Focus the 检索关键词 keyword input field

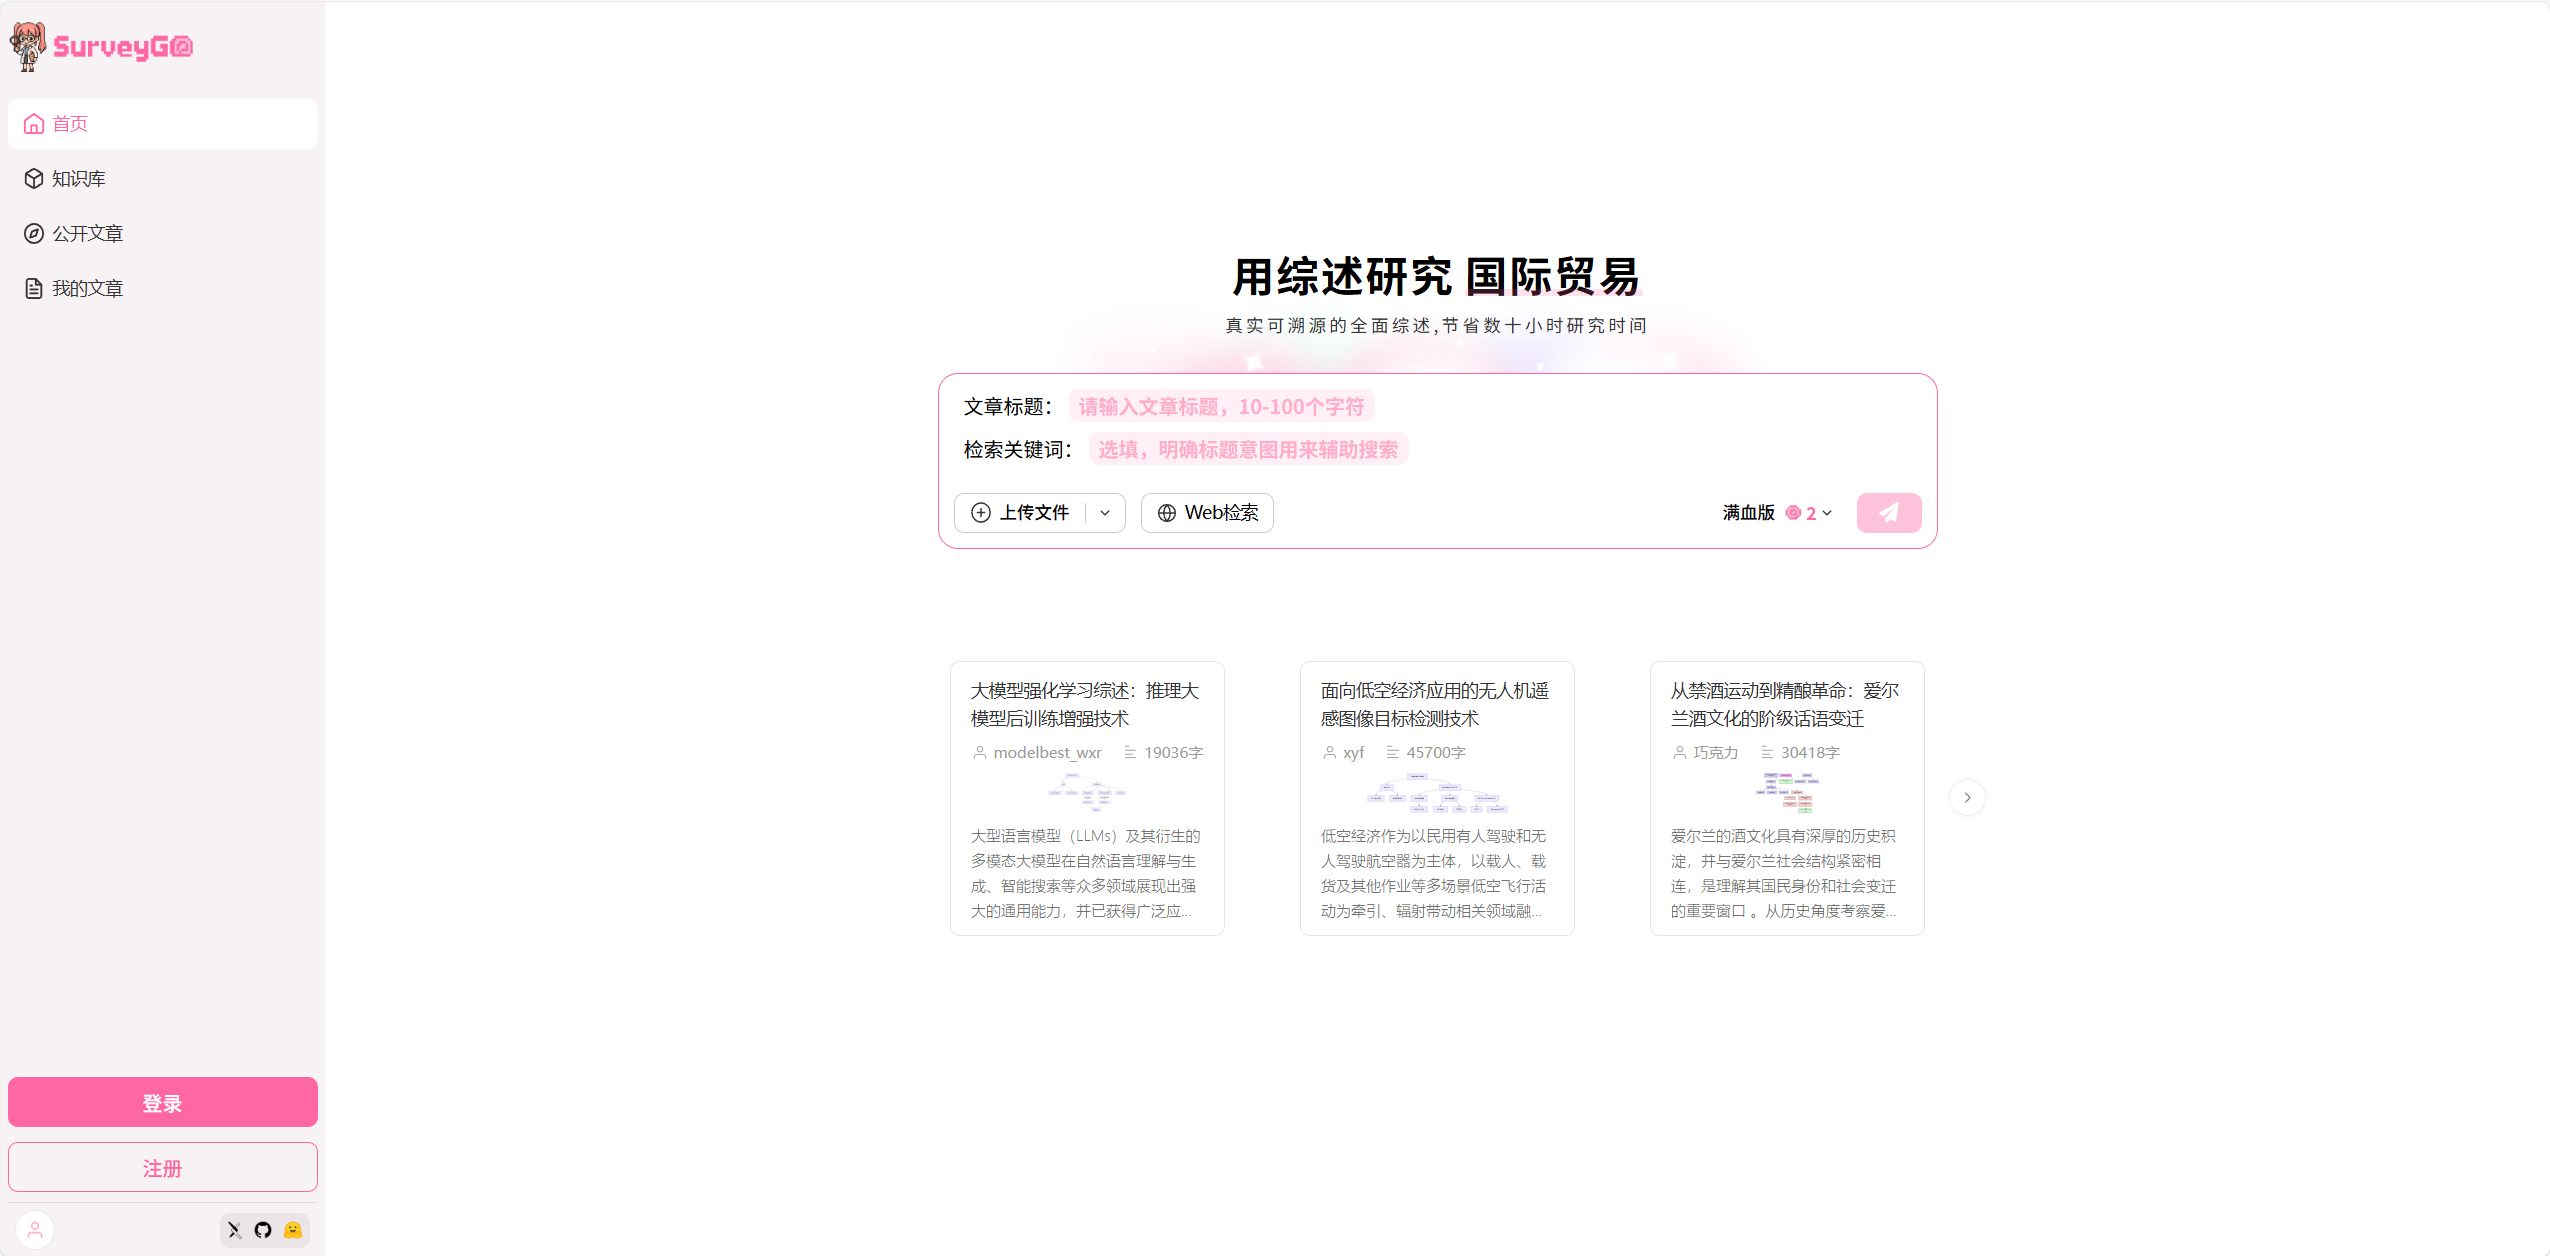1248,449
